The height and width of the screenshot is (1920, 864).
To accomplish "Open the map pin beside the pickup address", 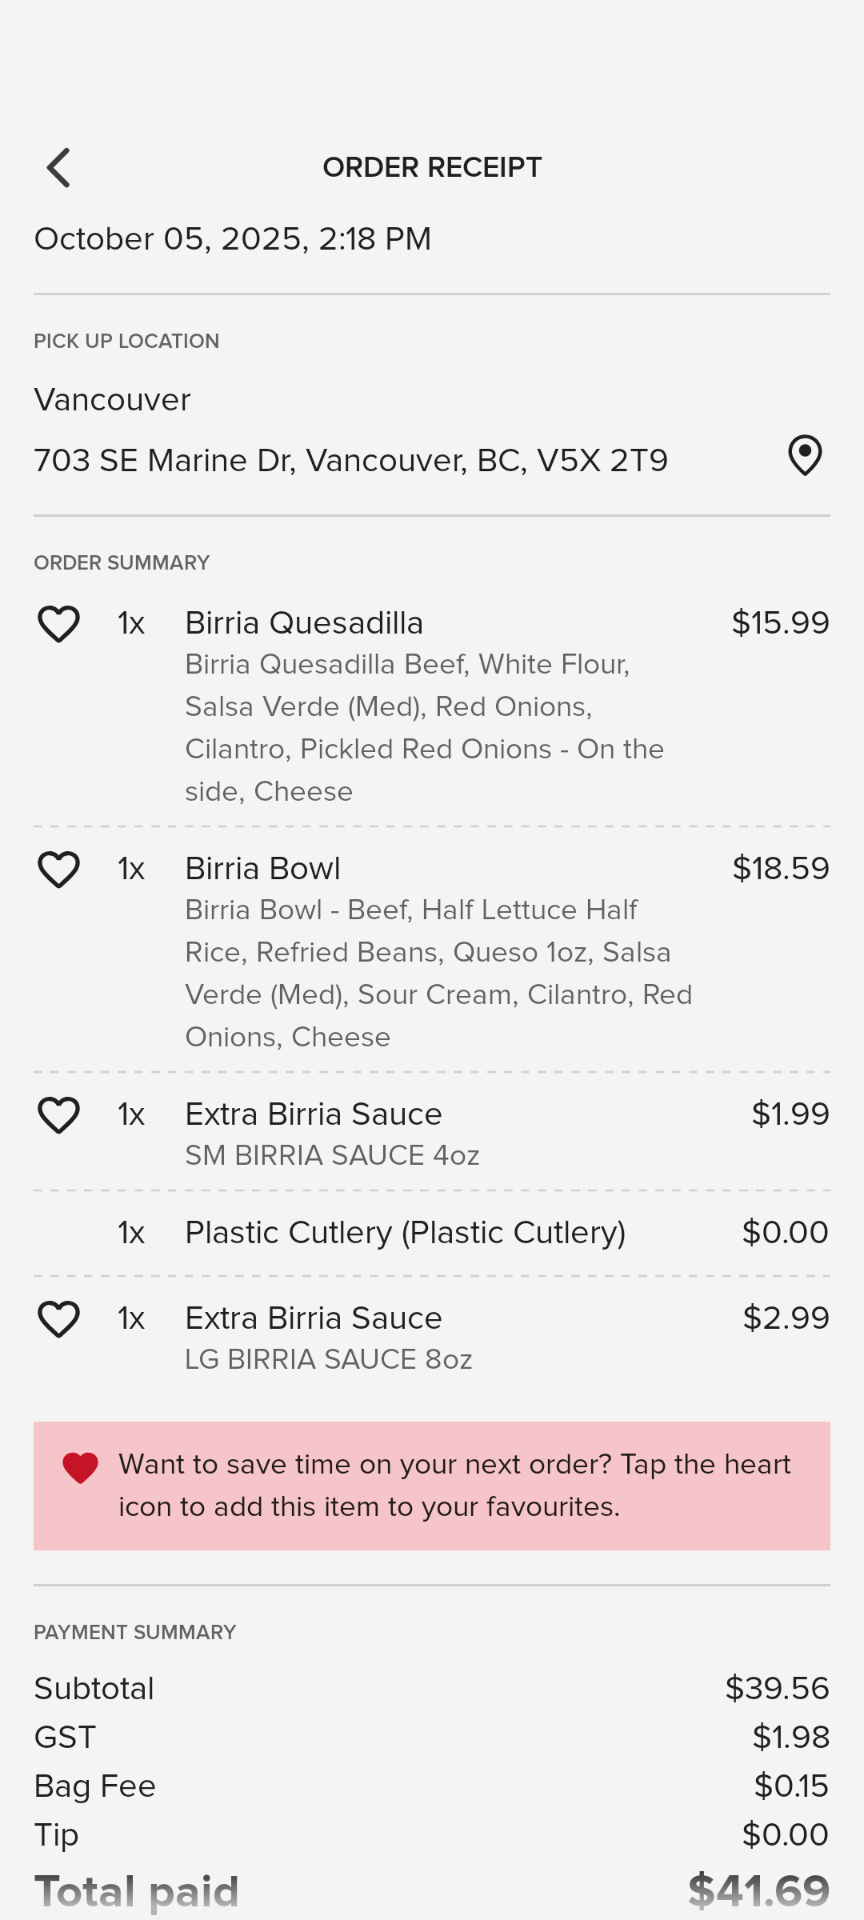I will 805,456.
